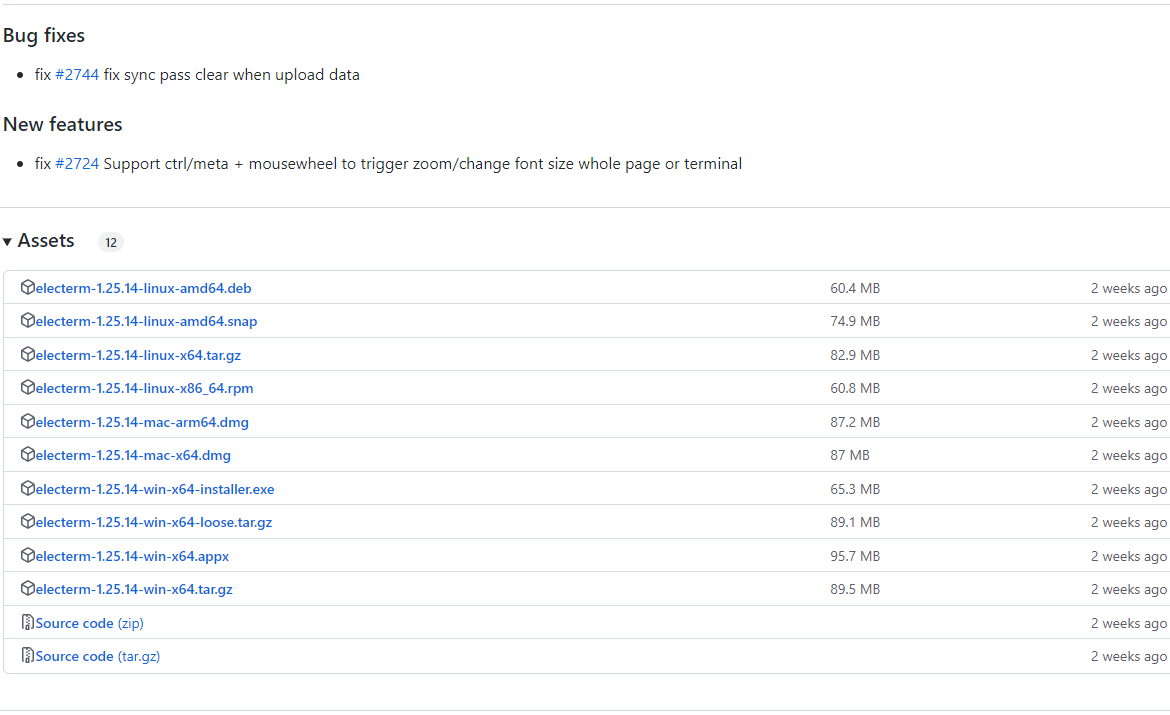The width and height of the screenshot is (1170, 715).
Task: Click package icon beside linux-x64.tar.gz asset
Action: point(28,355)
